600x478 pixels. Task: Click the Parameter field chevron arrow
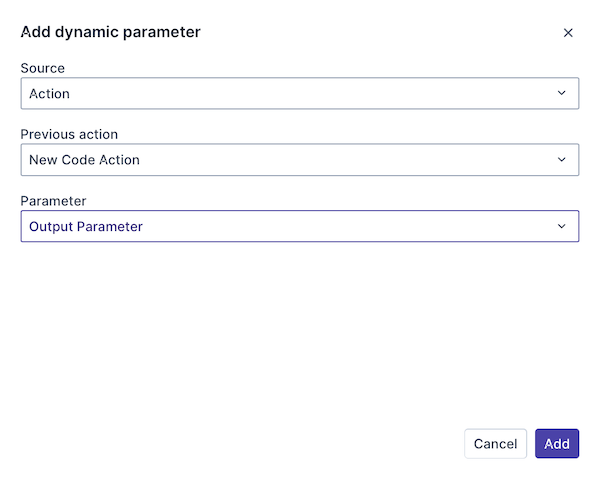(x=561, y=226)
